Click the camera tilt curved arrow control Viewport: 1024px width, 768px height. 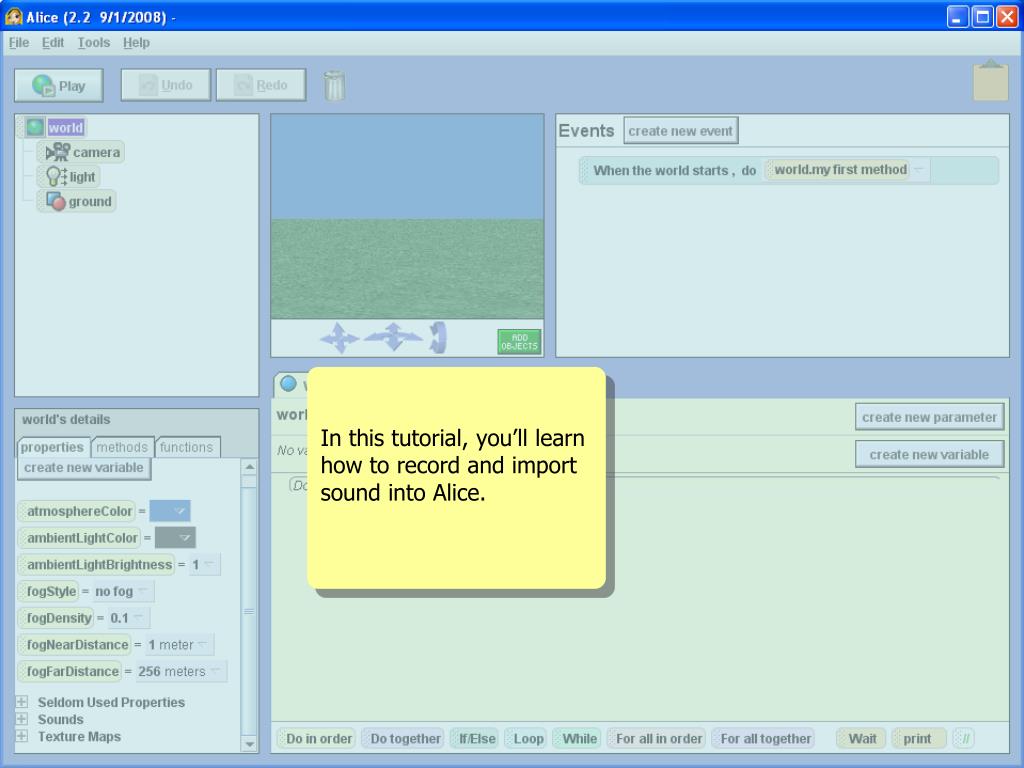click(x=438, y=338)
